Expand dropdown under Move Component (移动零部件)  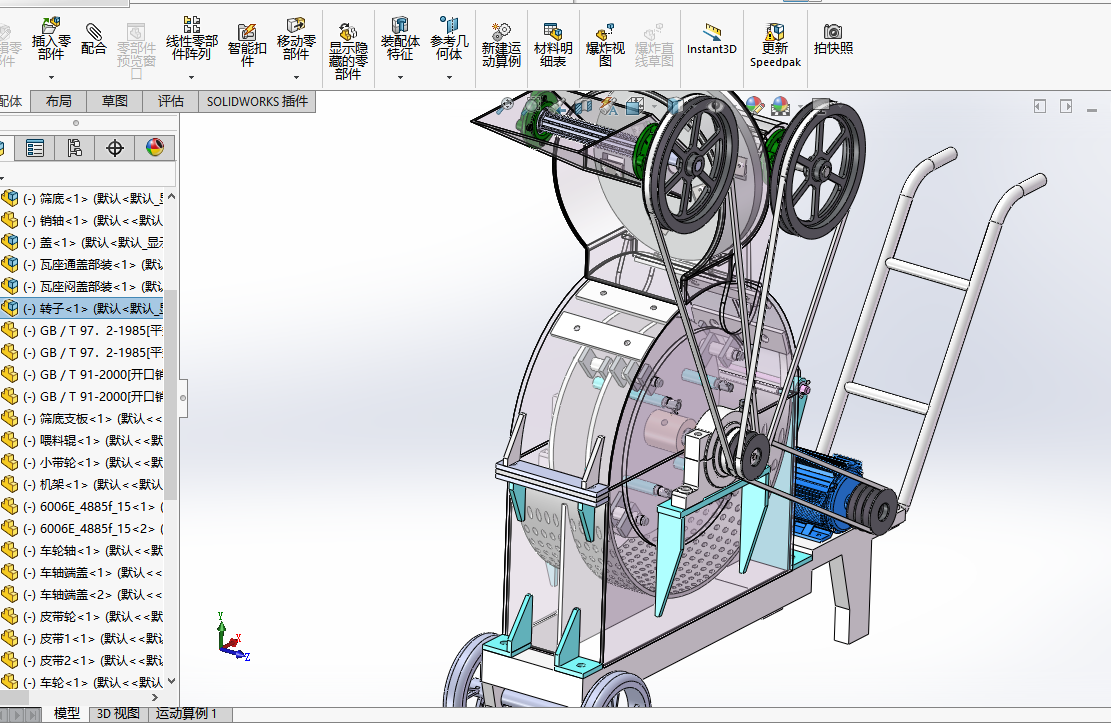[x=296, y=77]
